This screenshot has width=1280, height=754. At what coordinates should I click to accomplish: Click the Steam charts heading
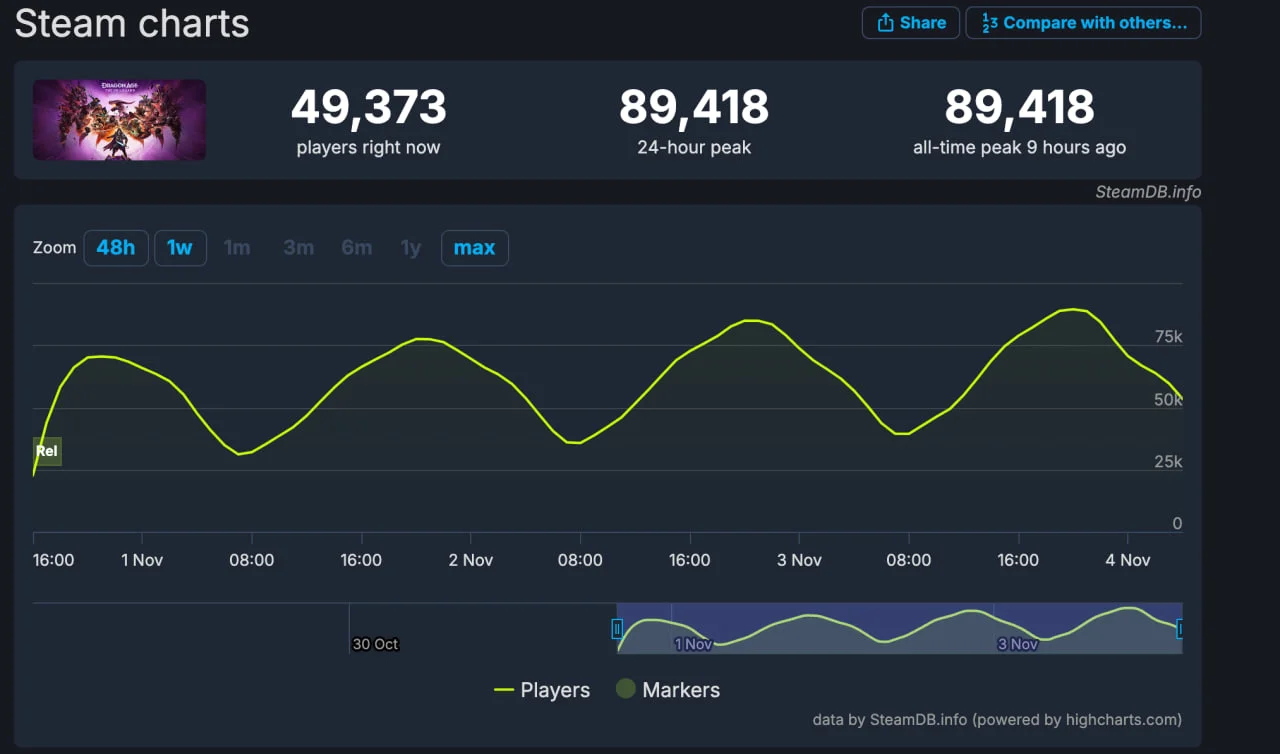132,22
